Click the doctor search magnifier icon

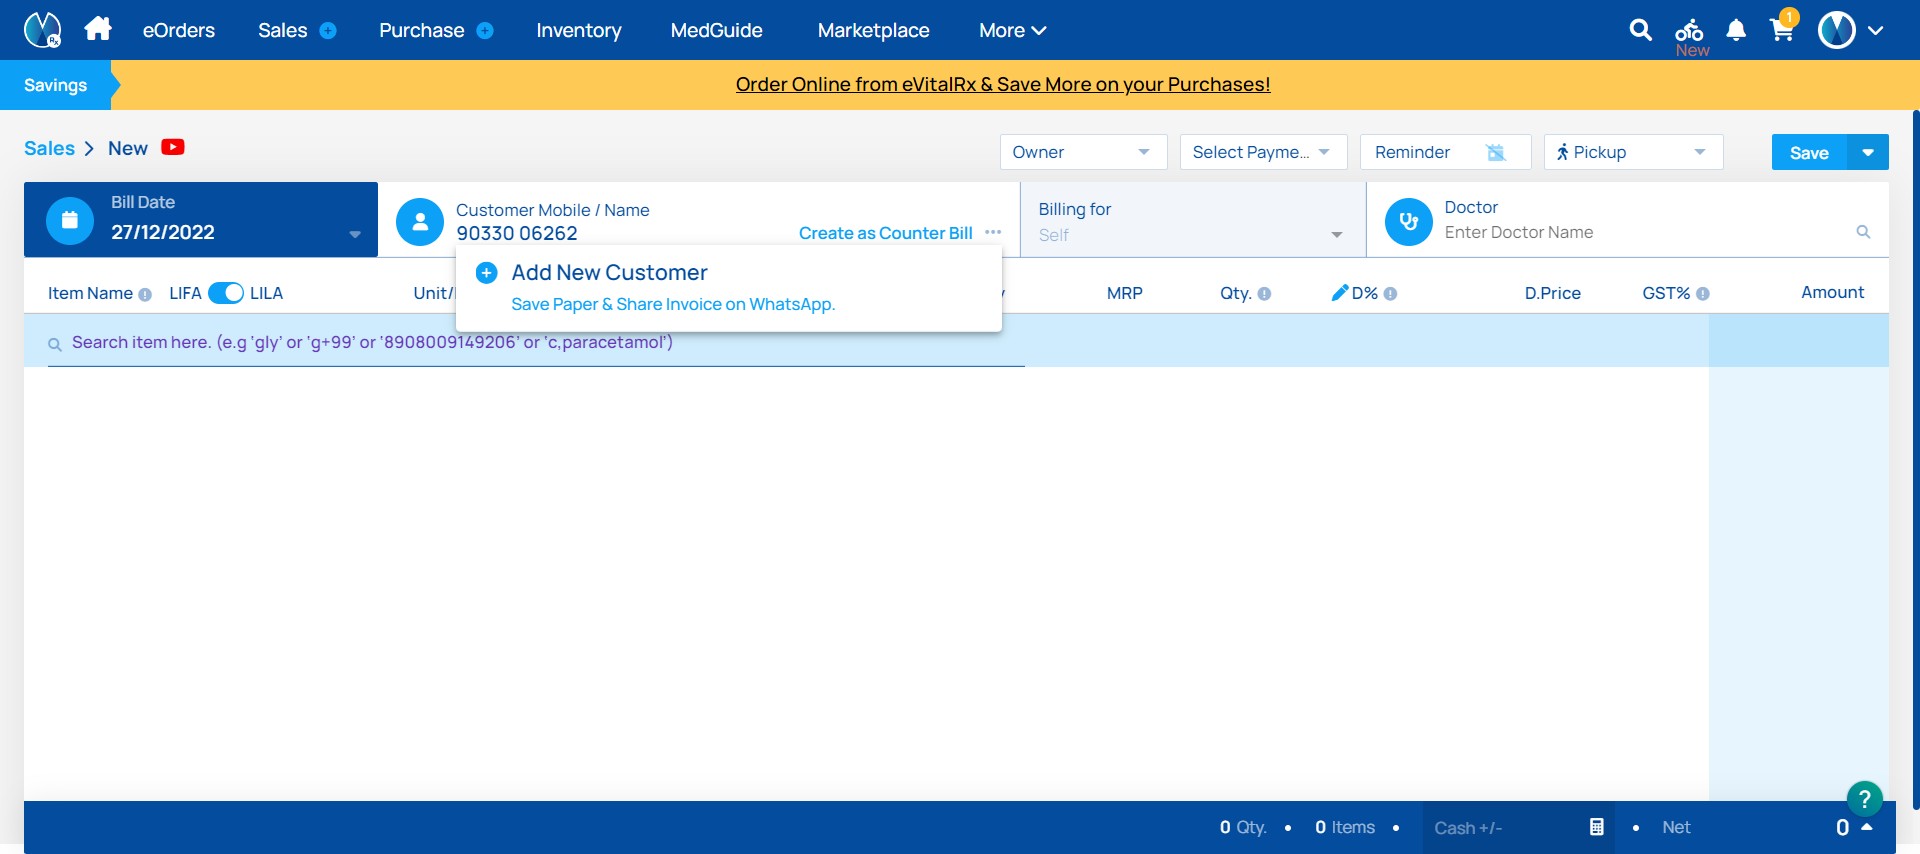click(x=1863, y=232)
